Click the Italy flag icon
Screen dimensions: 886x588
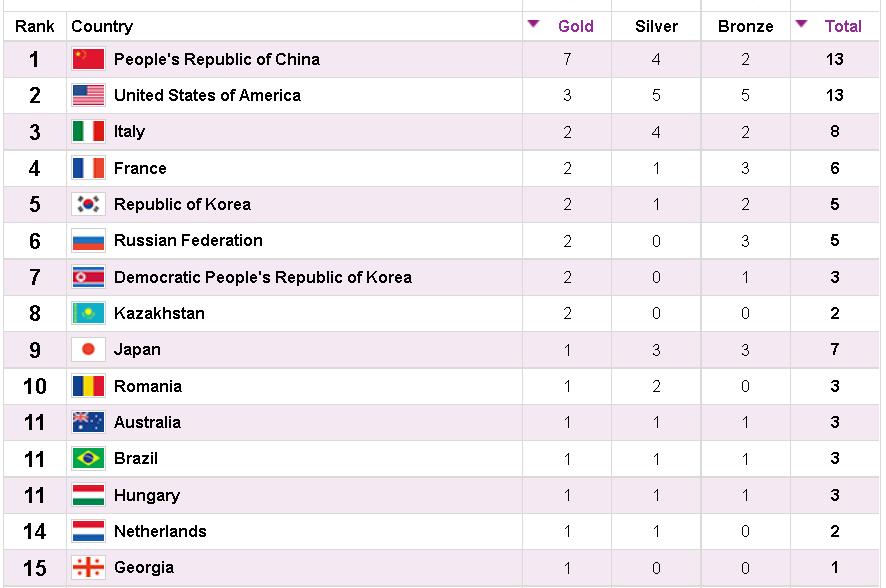[88, 132]
